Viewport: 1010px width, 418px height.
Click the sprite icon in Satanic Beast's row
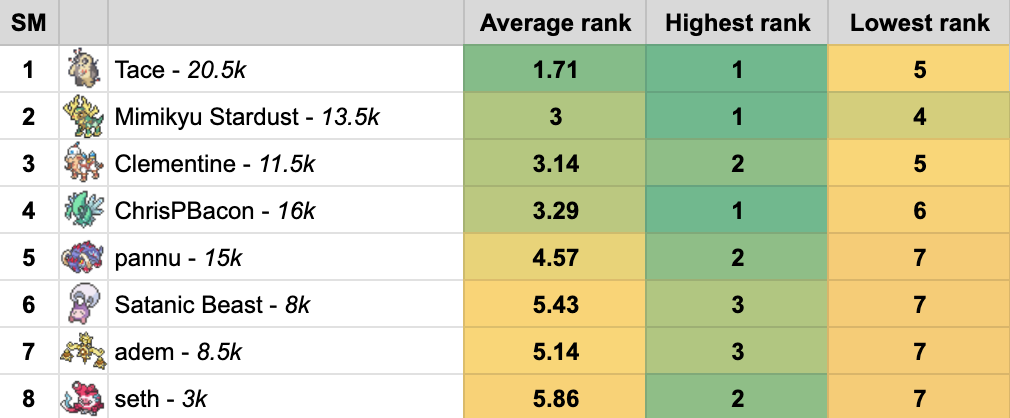coord(83,304)
